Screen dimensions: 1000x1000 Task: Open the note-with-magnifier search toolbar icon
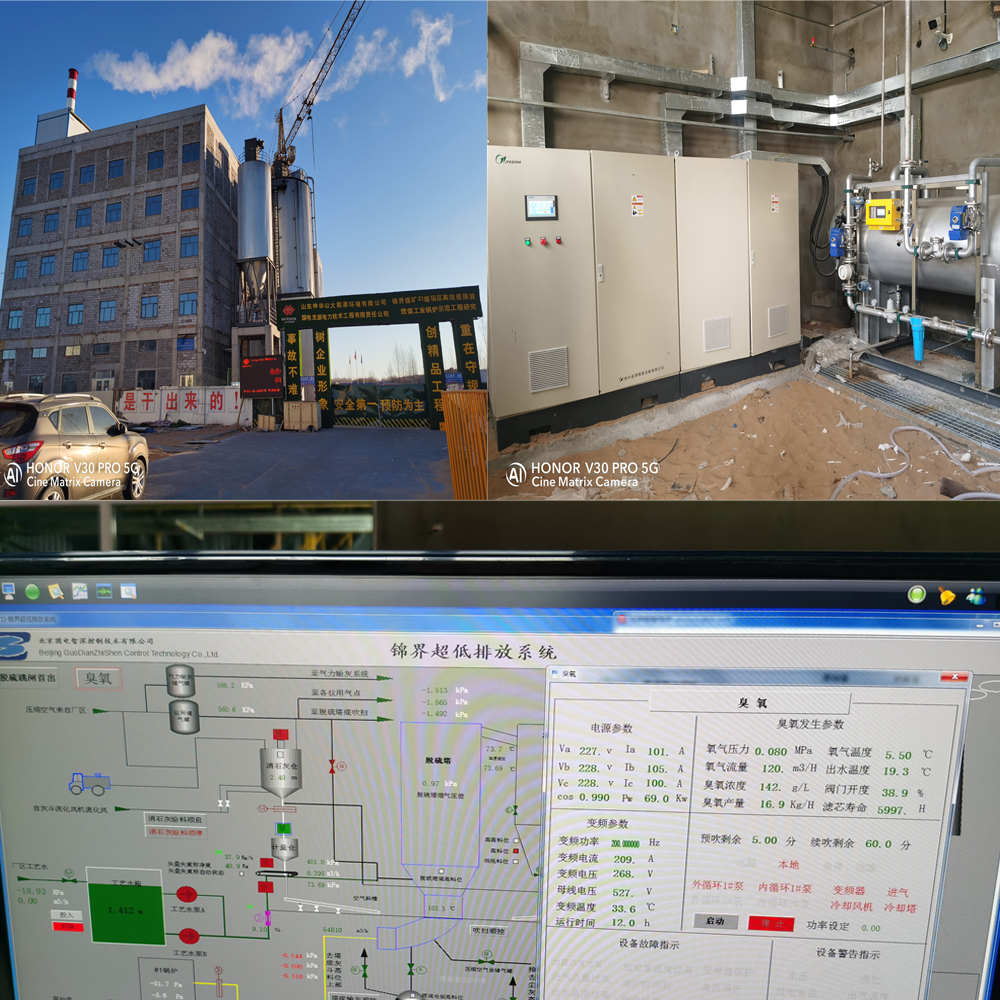click(x=56, y=592)
